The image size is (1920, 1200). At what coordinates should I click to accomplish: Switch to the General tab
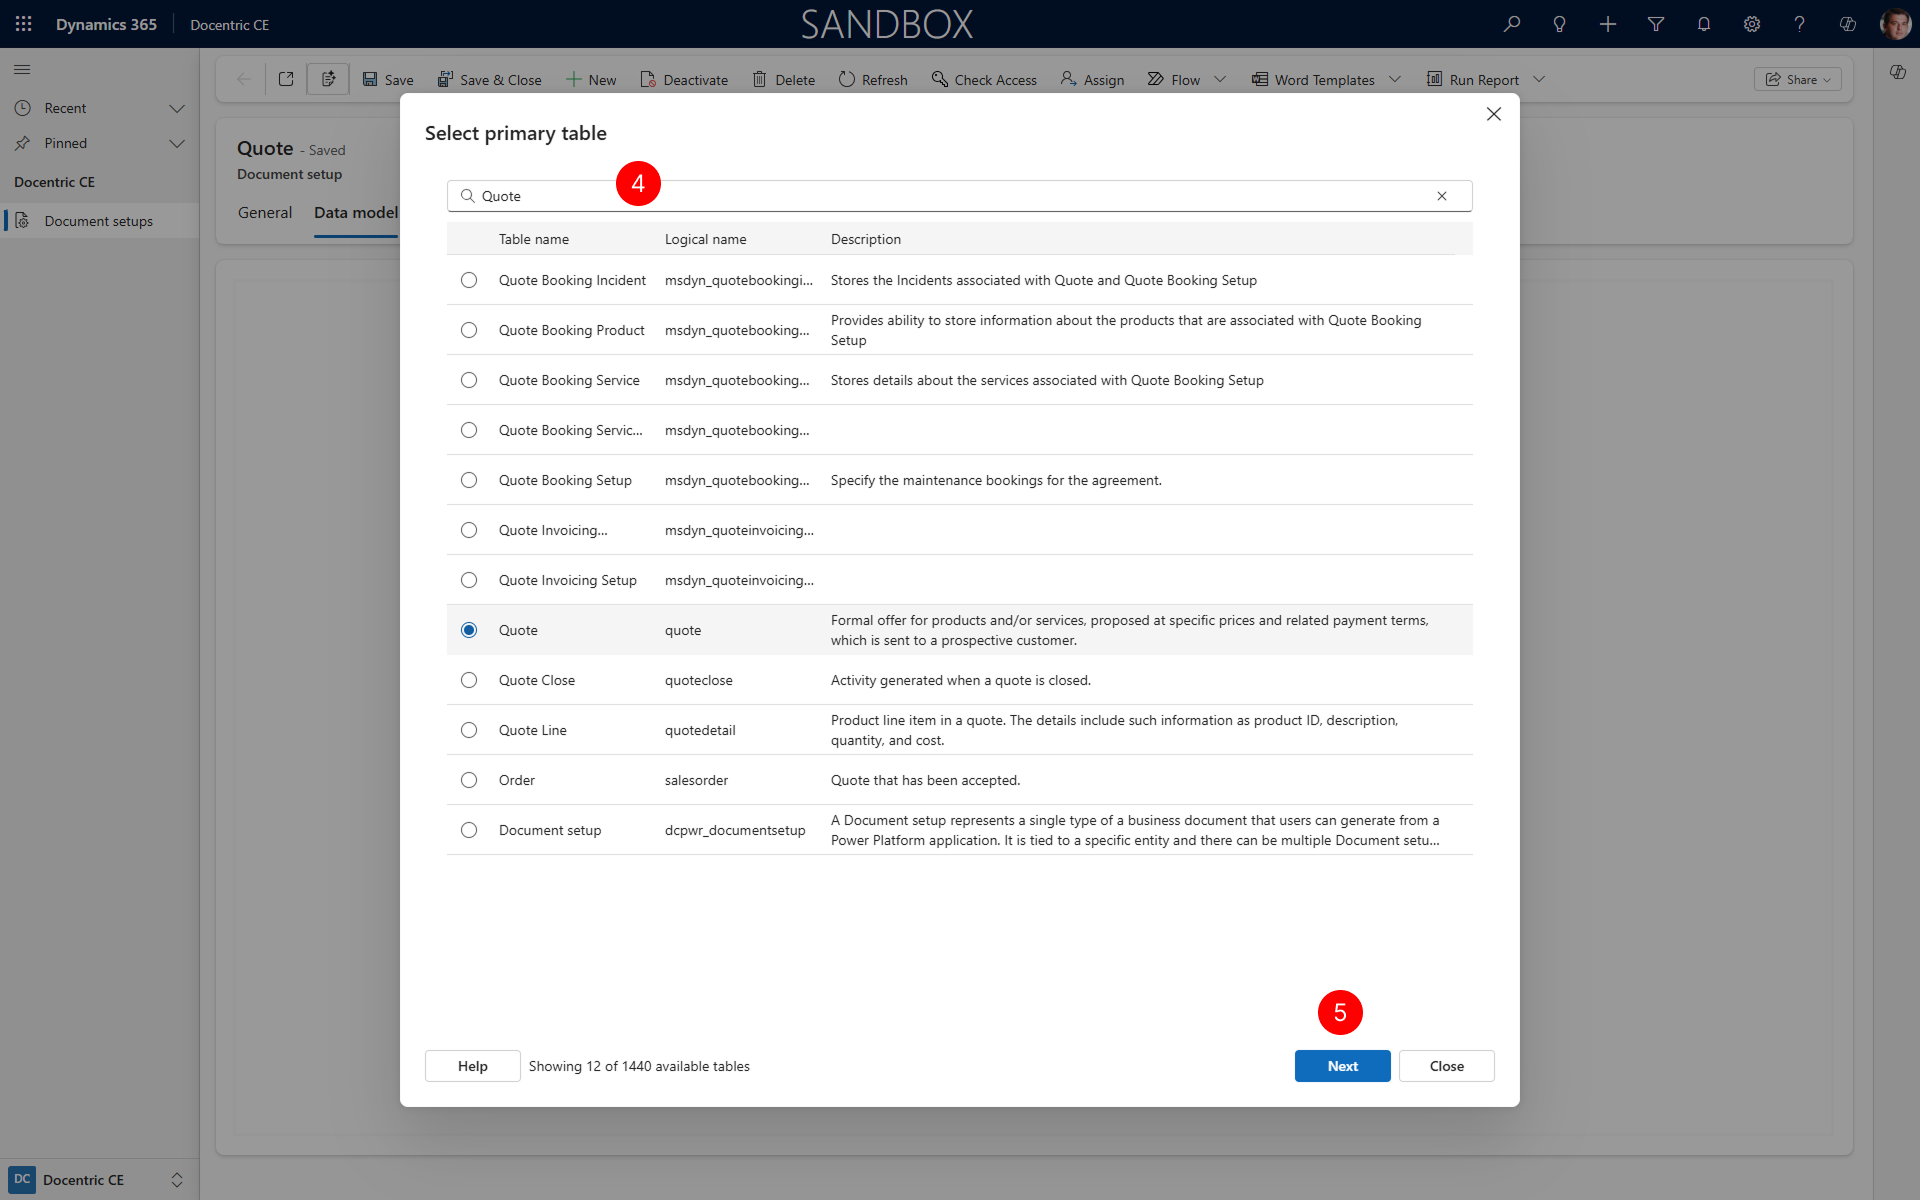(x=265, y=213)
